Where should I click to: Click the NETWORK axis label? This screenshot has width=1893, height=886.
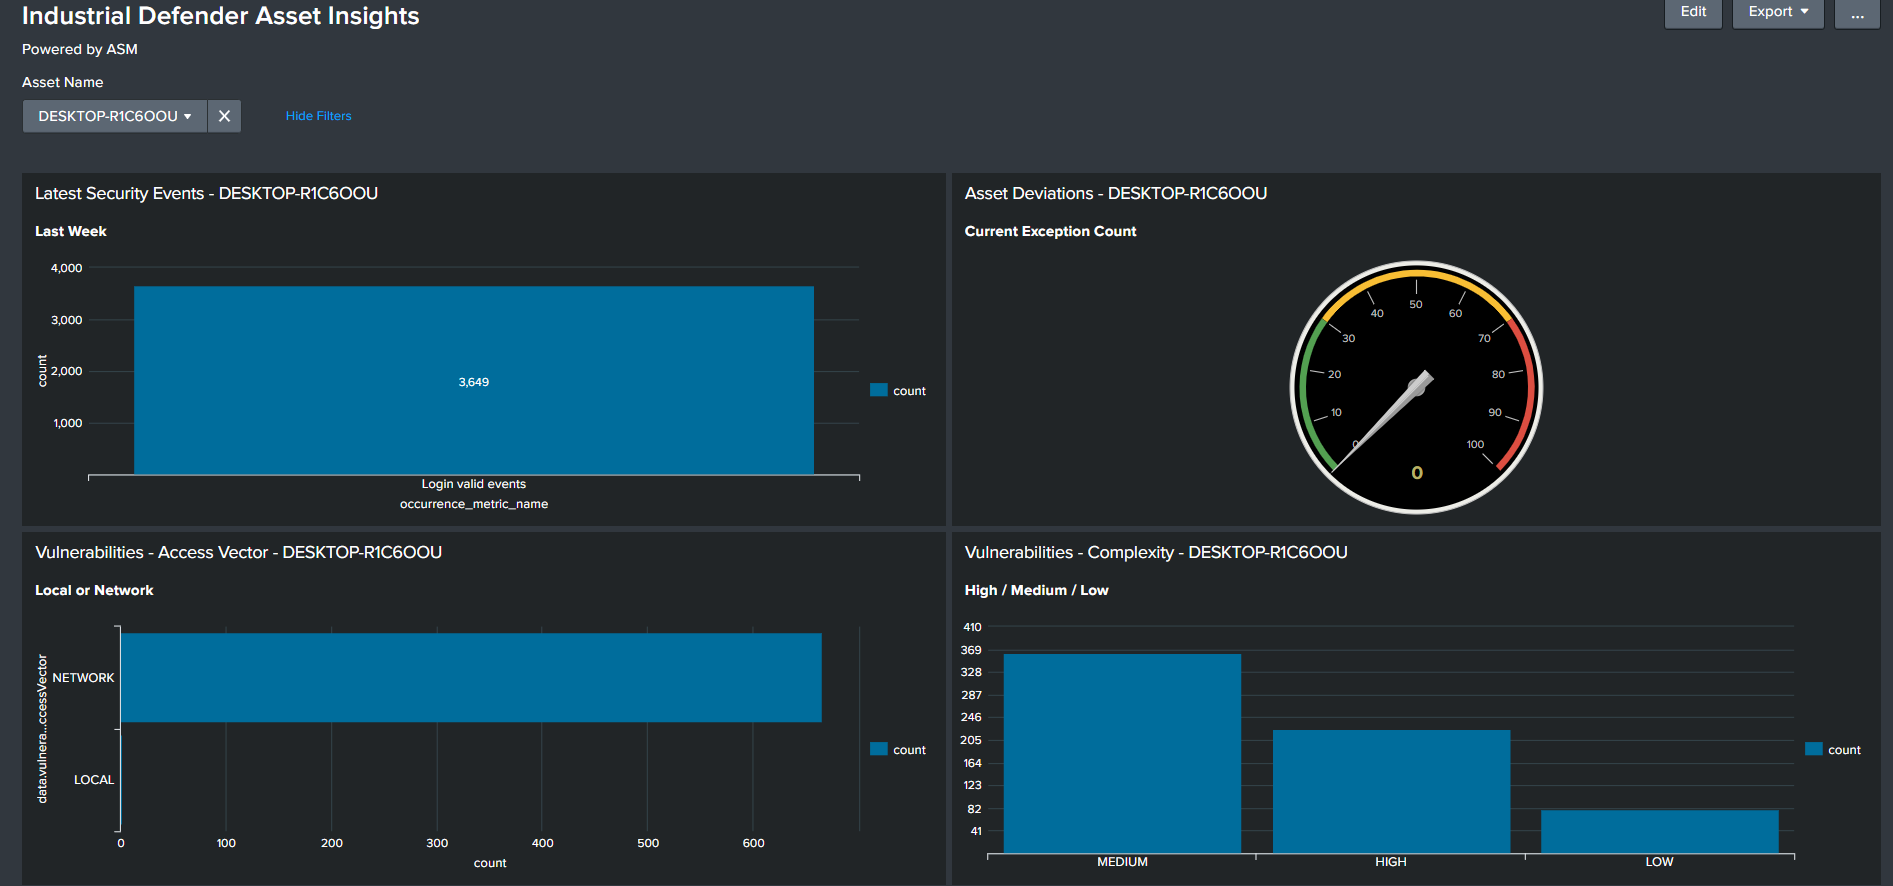click(x=83, y=678)
